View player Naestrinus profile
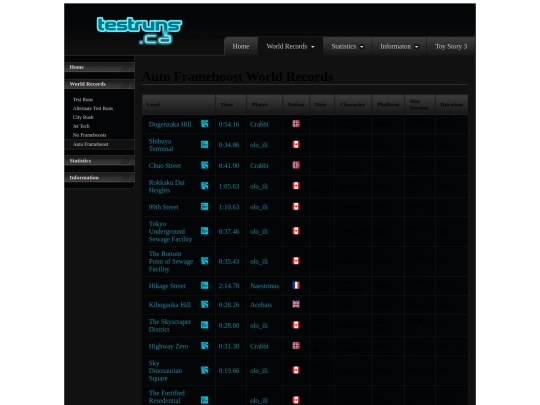 click(x=264, y=286)
